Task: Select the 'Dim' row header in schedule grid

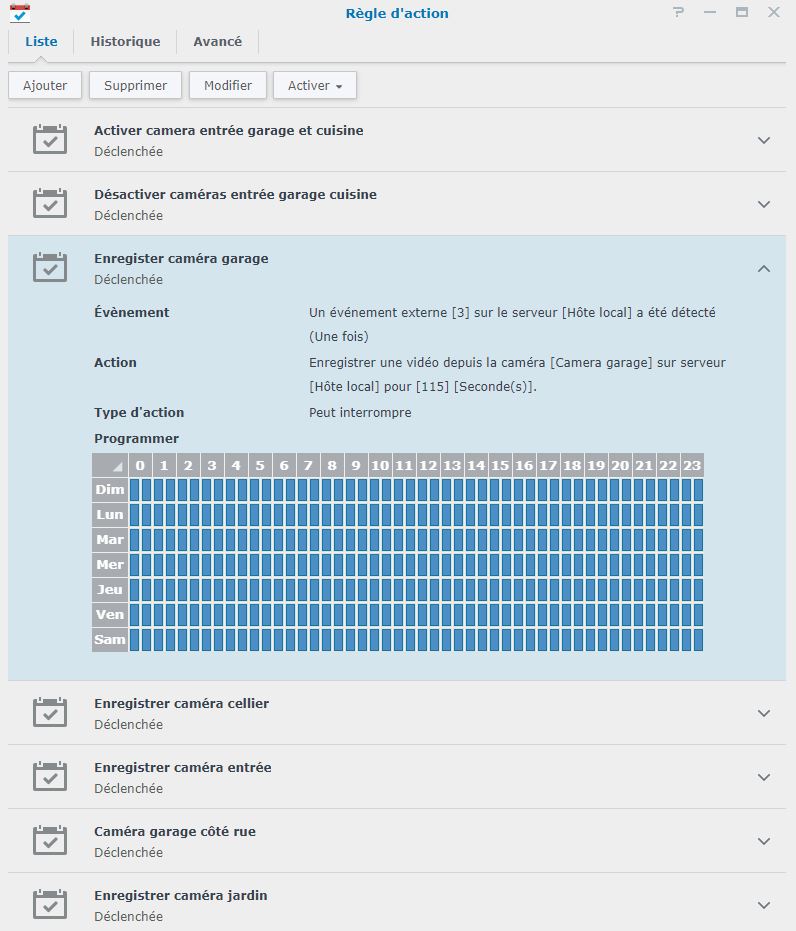Action: pyautogui.click(x=110, y=490)
